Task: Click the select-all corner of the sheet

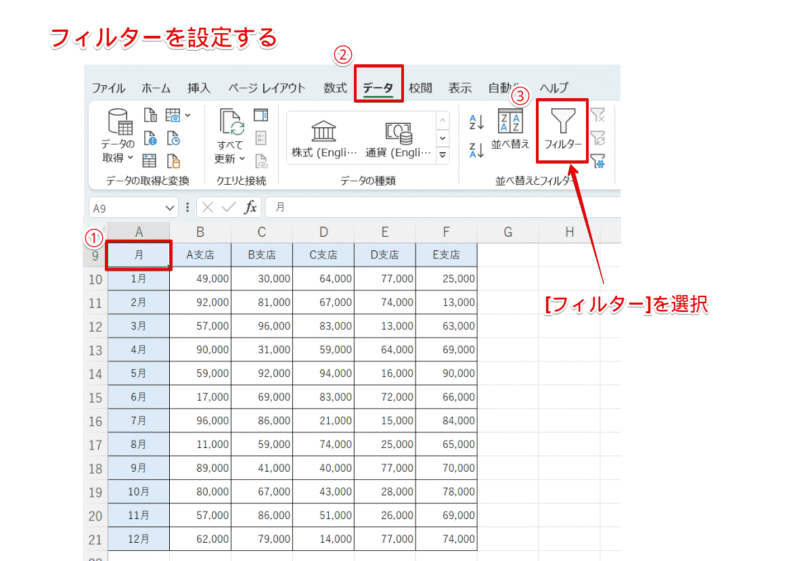Action: pos(96,232)
